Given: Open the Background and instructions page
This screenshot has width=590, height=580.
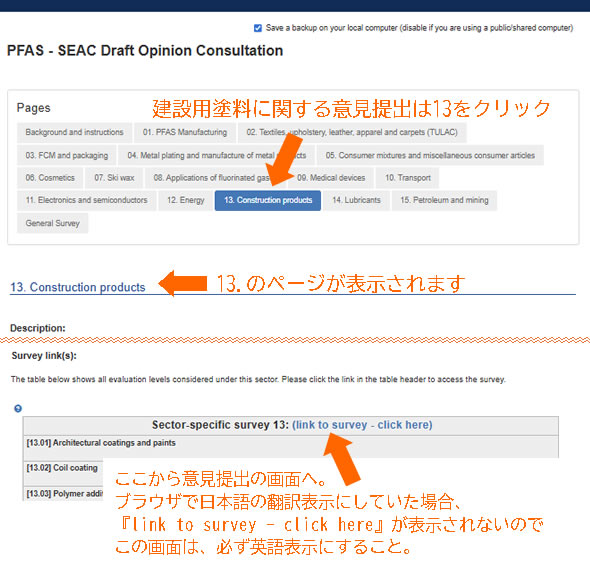Looking at the screenshot, I should pos(74,132).
